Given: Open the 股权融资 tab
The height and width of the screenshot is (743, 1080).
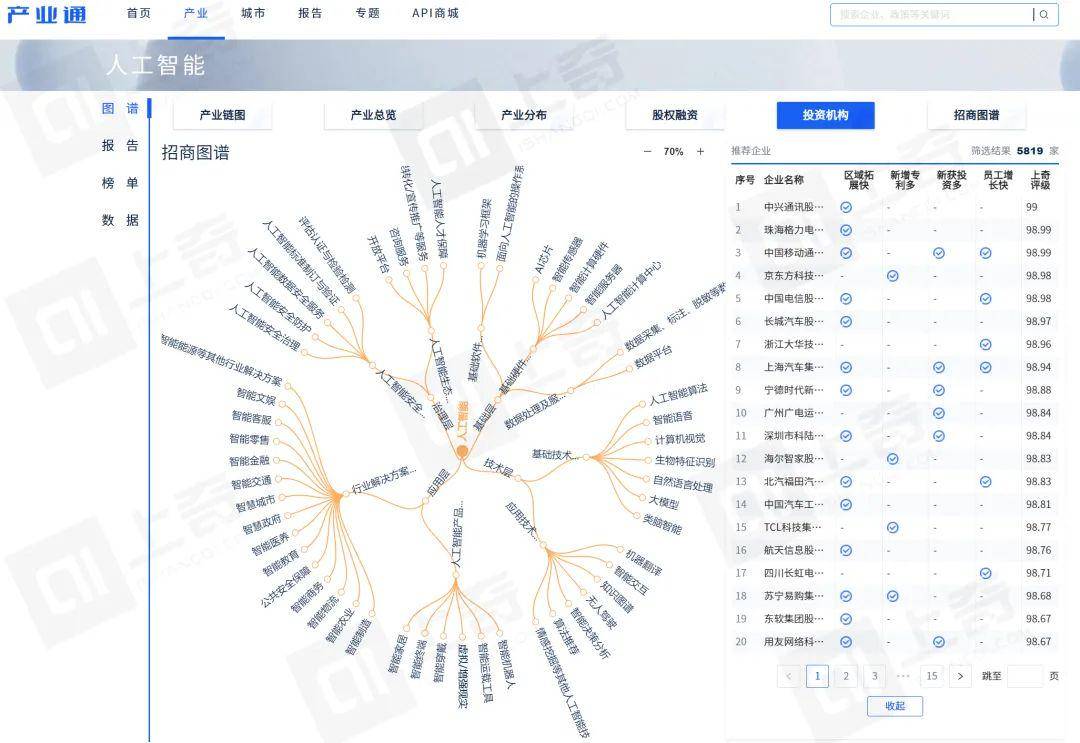Looking at the screenshot, I should pos(674,115).
